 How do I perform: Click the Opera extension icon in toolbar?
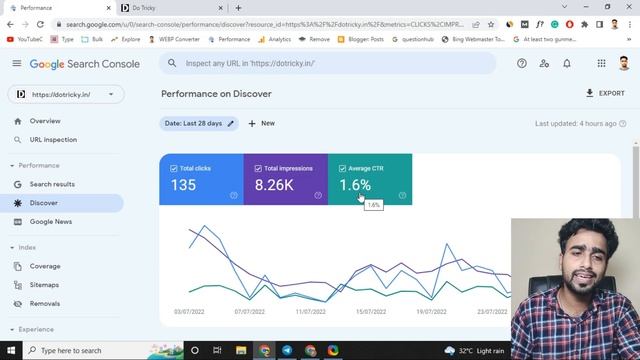569,24
